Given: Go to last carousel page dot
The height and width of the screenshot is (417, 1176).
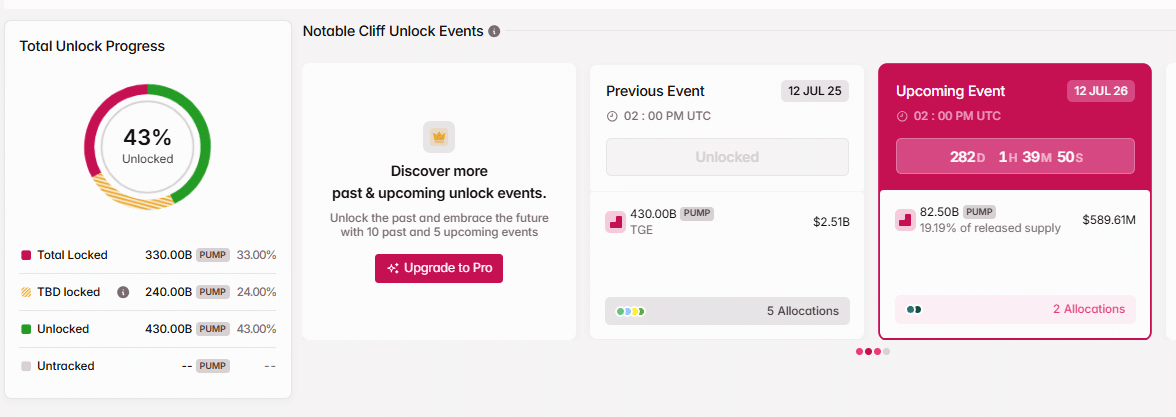Looking at the screenshot, I should click(886, 352).
